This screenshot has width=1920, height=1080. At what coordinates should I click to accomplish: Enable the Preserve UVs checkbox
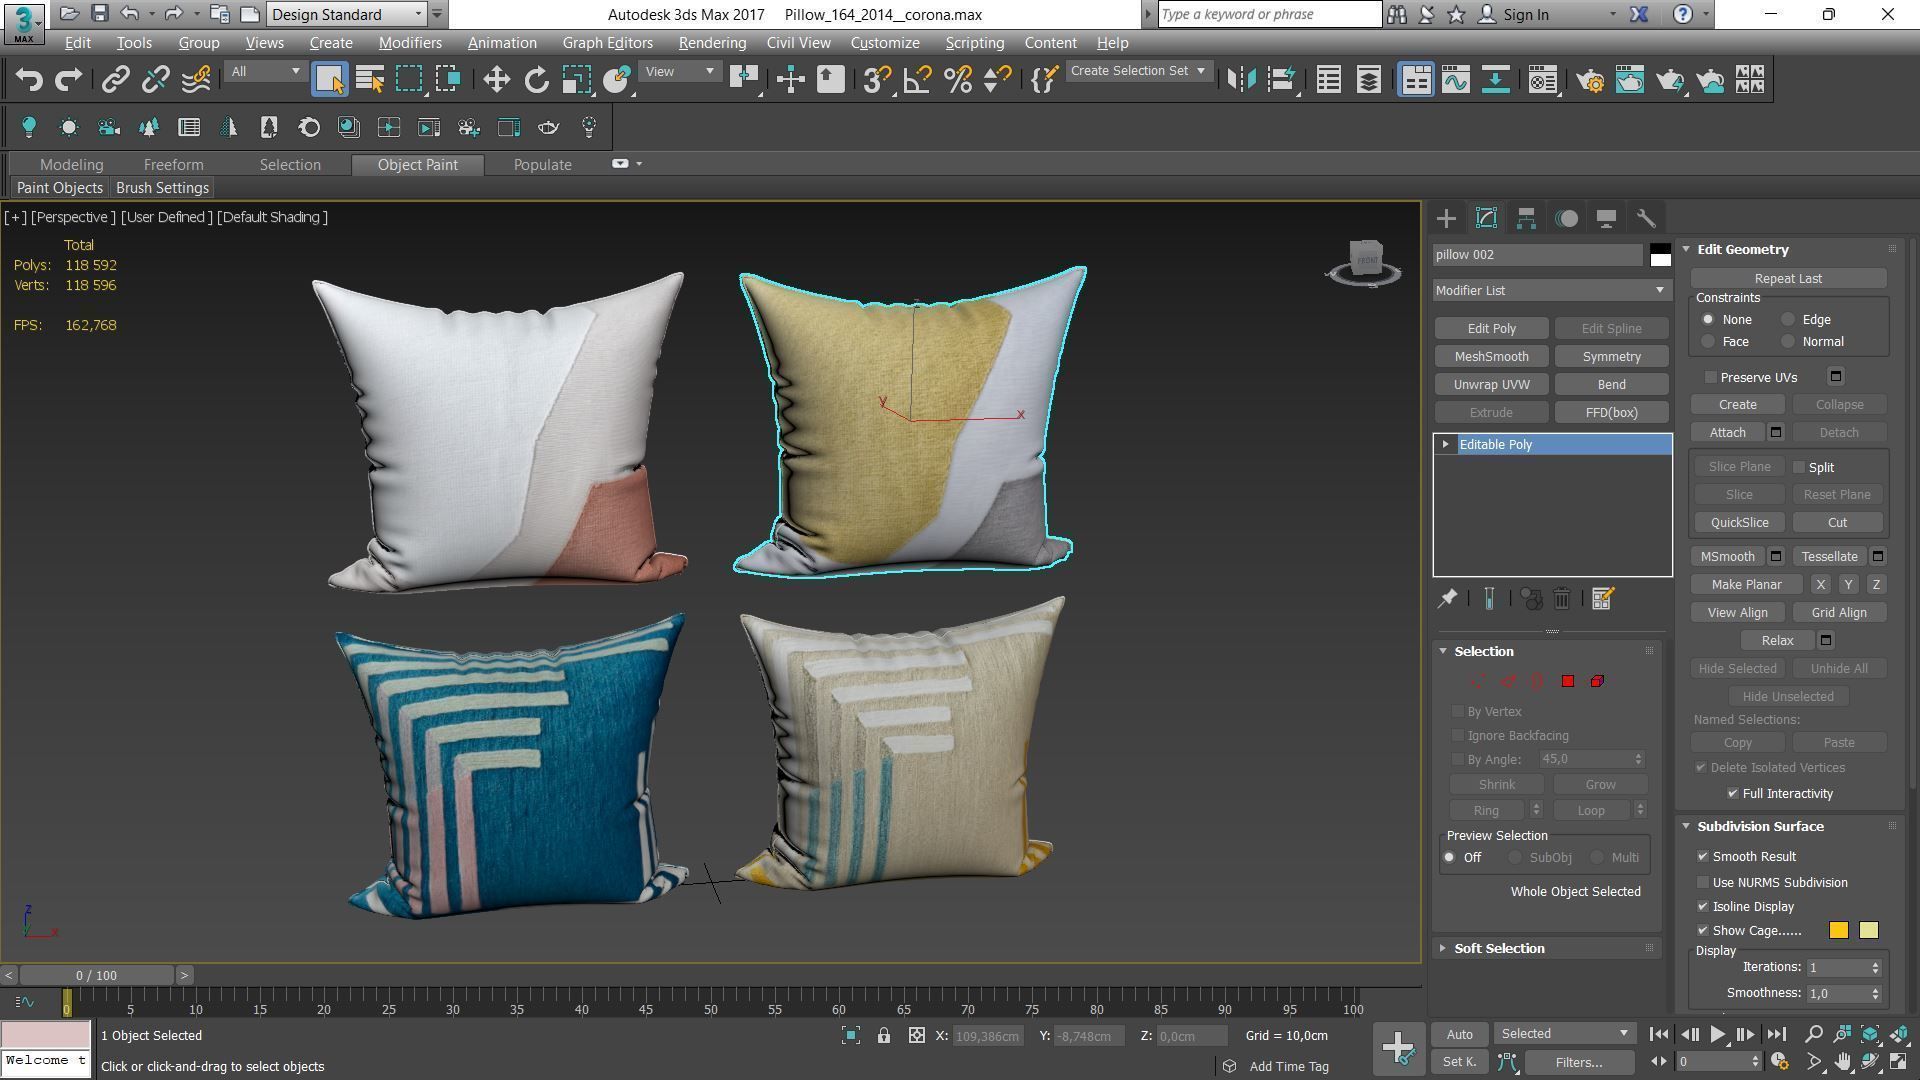1711,378
